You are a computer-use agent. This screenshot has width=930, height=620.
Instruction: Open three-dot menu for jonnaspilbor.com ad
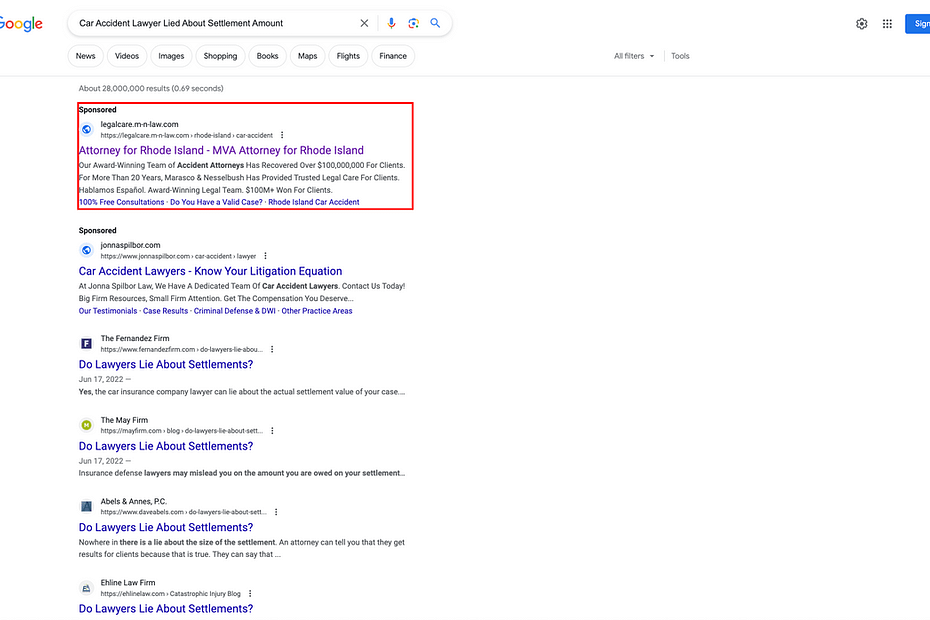[x=266, y=256]
